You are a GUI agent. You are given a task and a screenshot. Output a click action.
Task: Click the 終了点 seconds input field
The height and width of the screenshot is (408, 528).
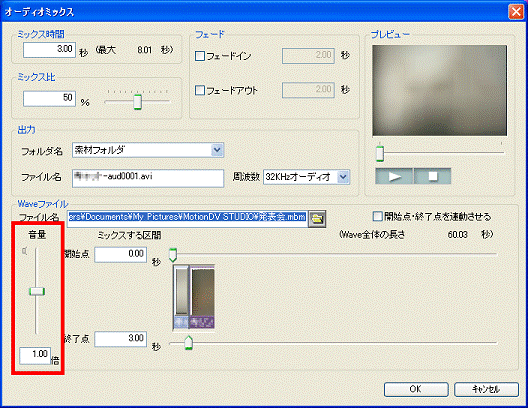[x=121, y=339]
